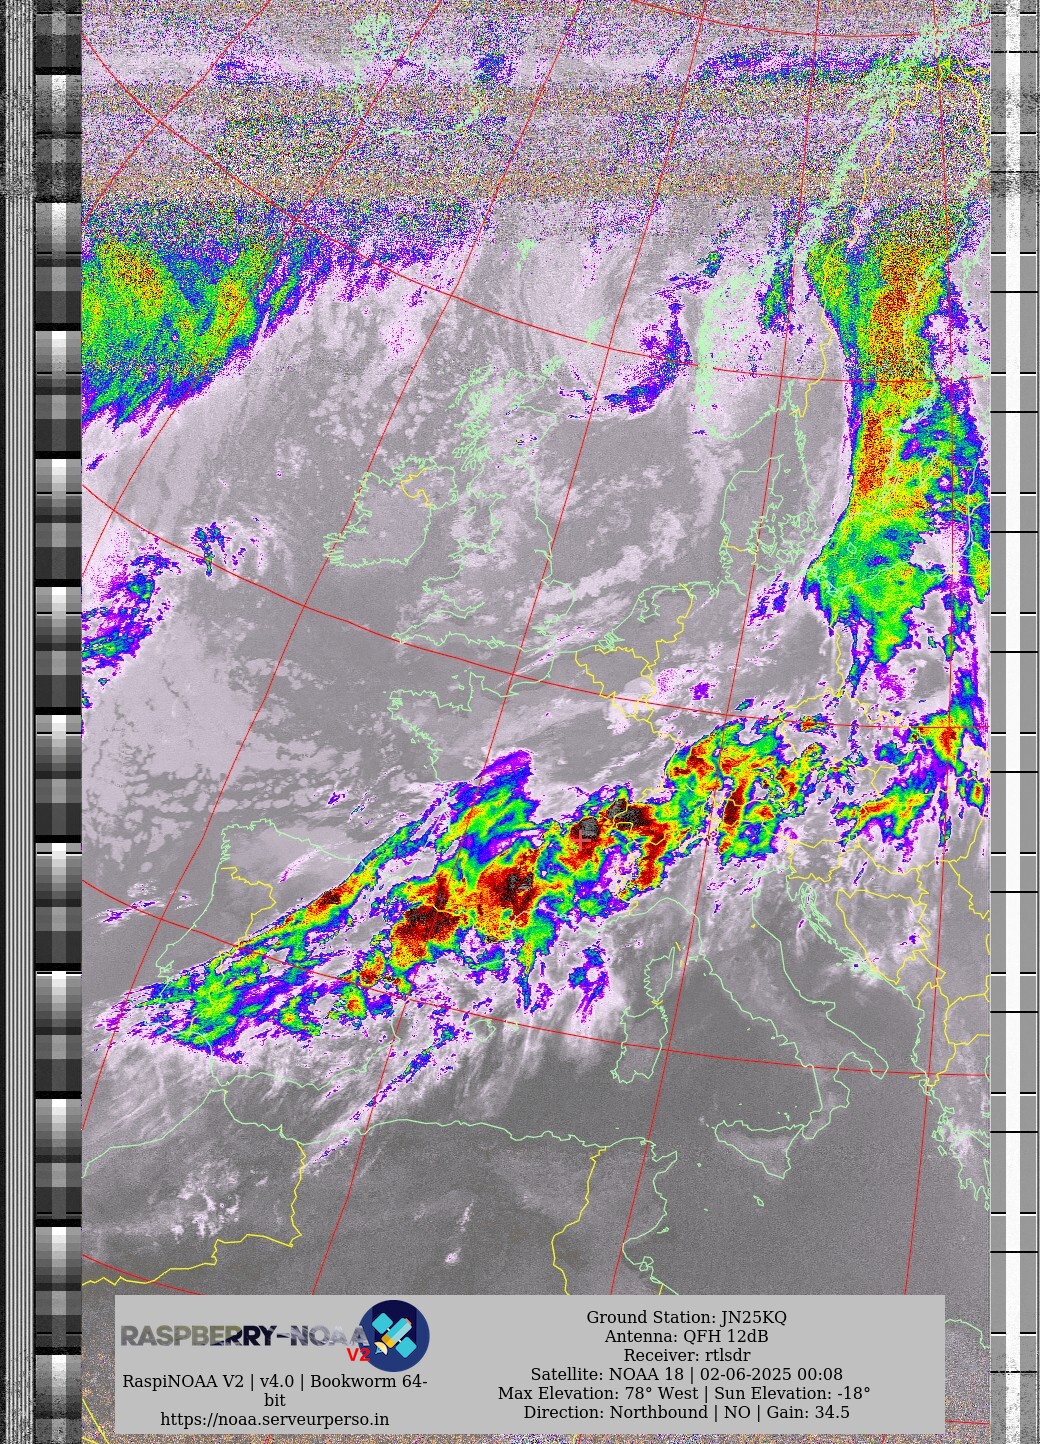The width and height of the screenshot is (1040, 1444).
Task: Select 'Satellite: NOAA 18 | 02-06-2025 00:08' line
Action: (686, 1374)
